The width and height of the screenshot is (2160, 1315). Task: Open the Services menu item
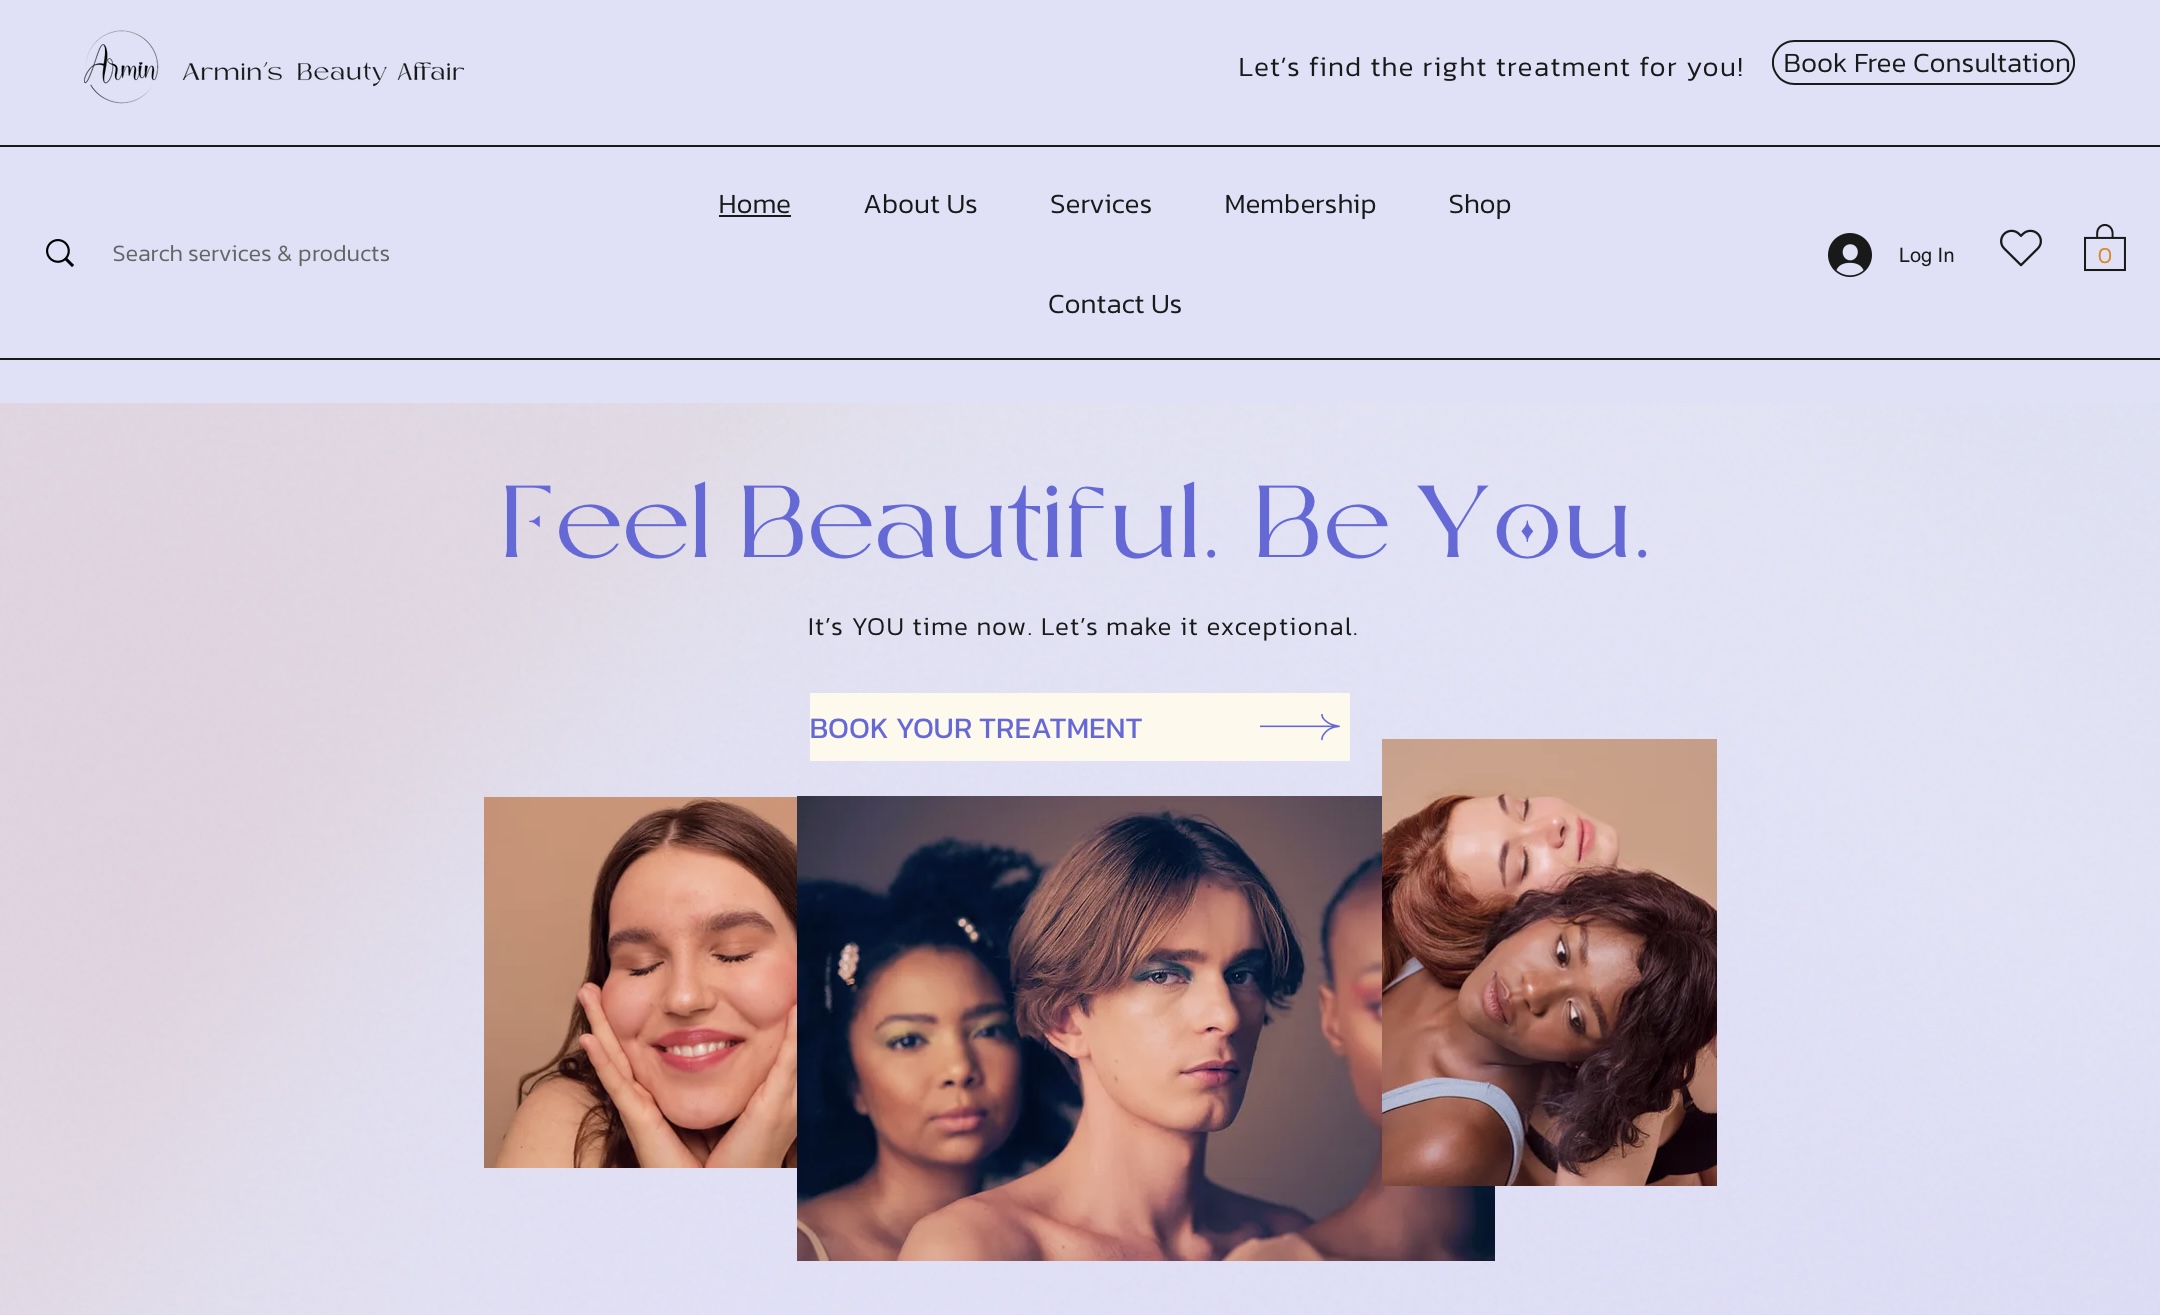[1100, 204]
